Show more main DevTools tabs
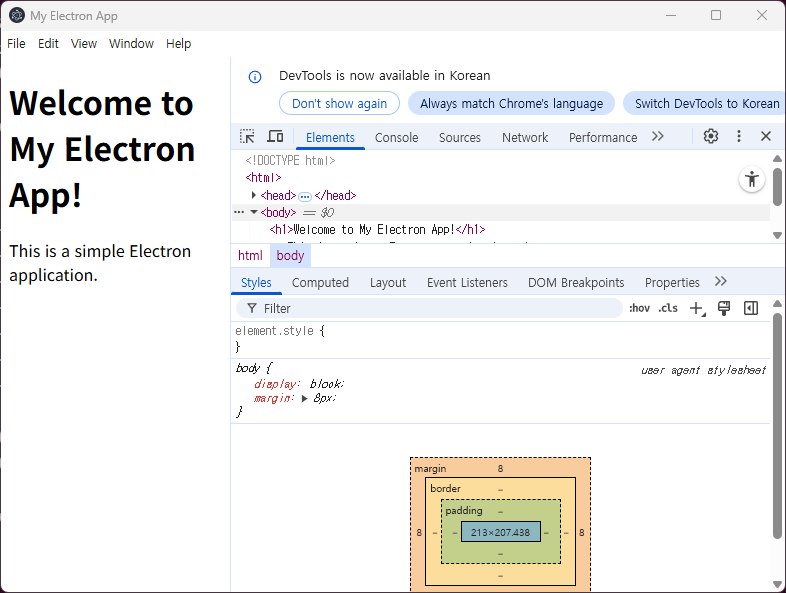The image size is (786, 593). [658, 137]
